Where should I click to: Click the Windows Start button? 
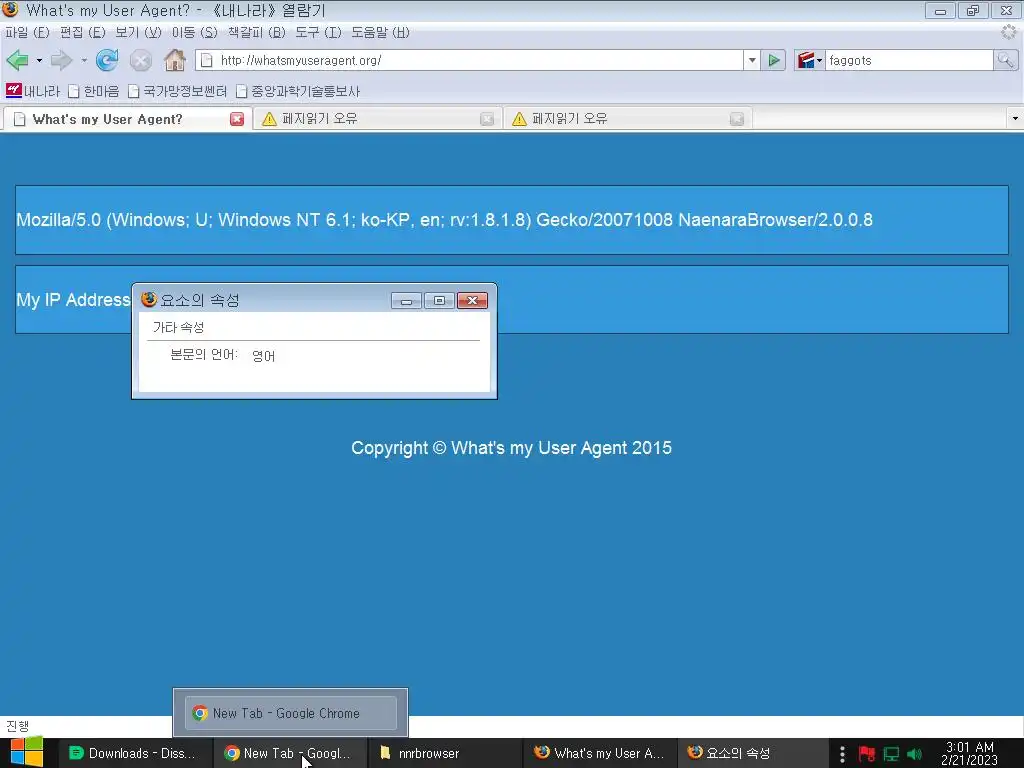[x=27, y=753]
